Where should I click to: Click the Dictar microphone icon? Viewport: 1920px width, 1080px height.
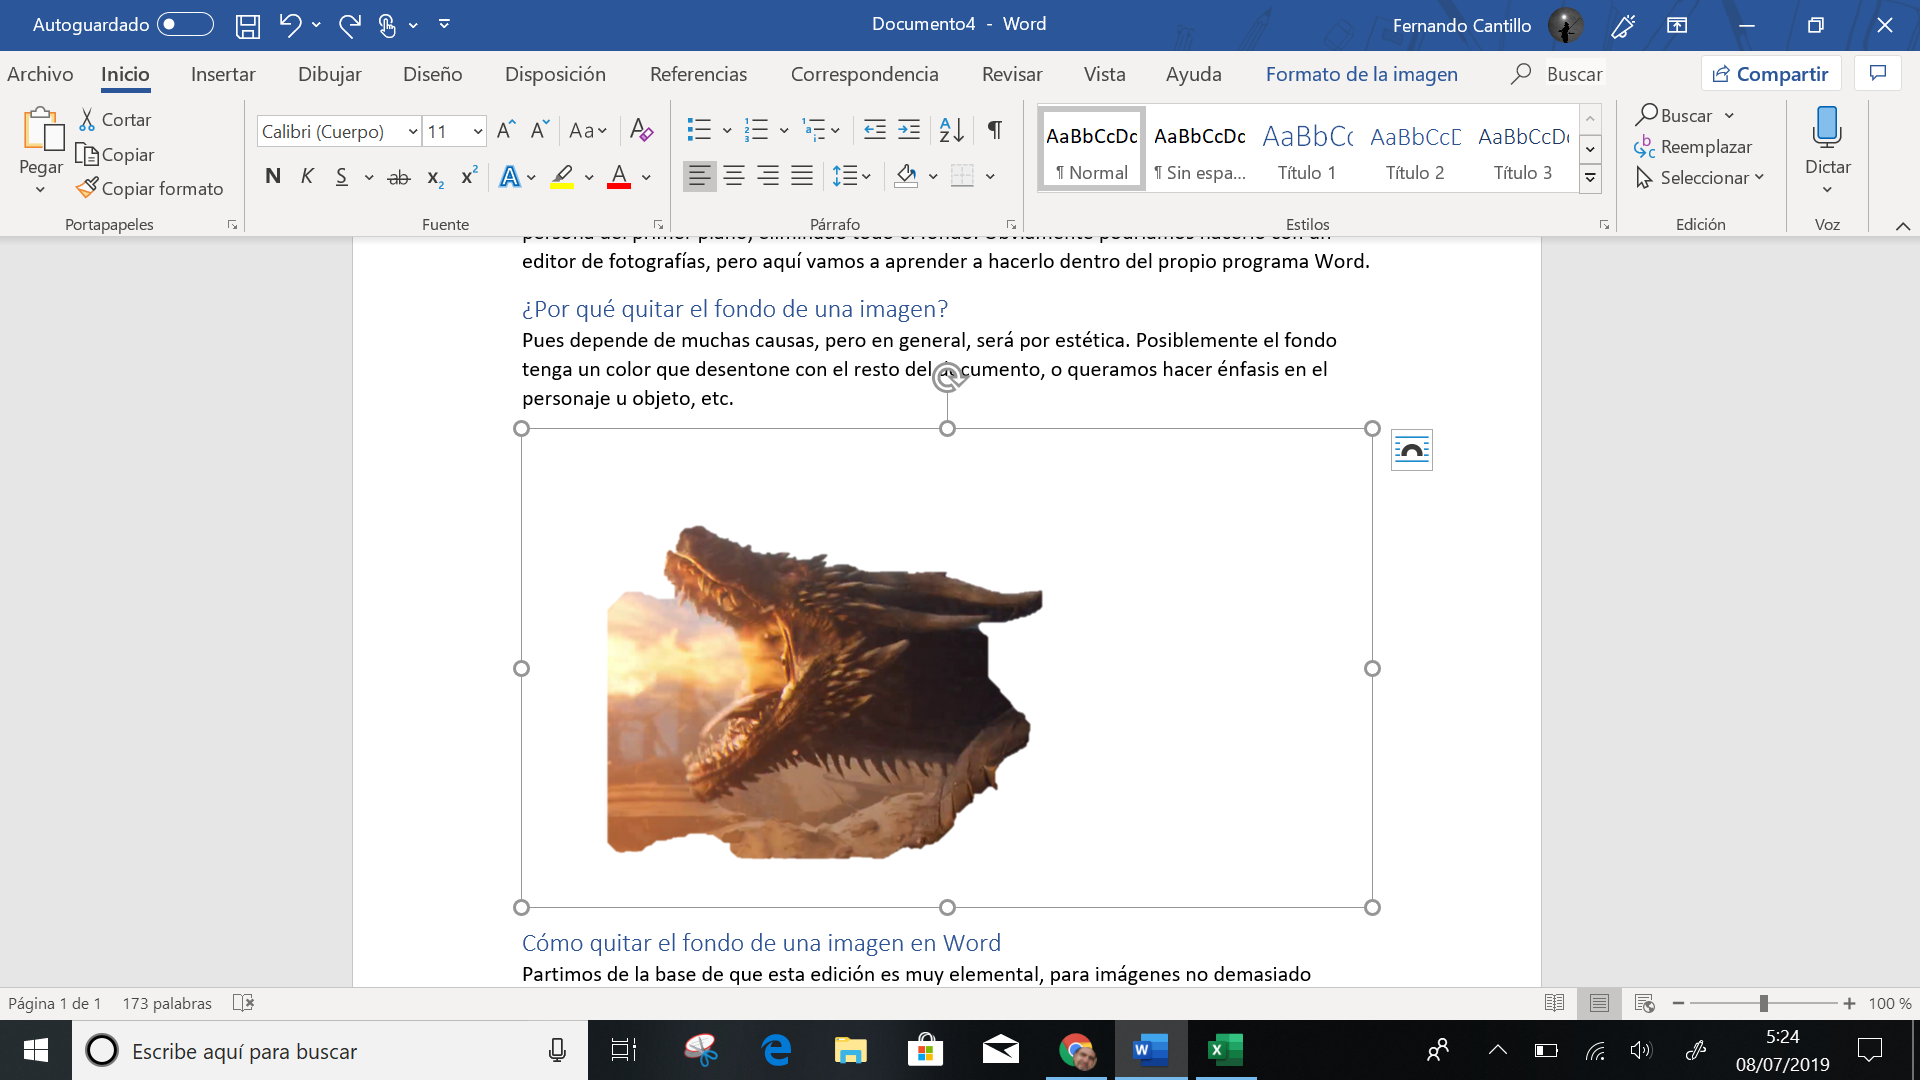pyautogui.click(x=1827, y=129)
